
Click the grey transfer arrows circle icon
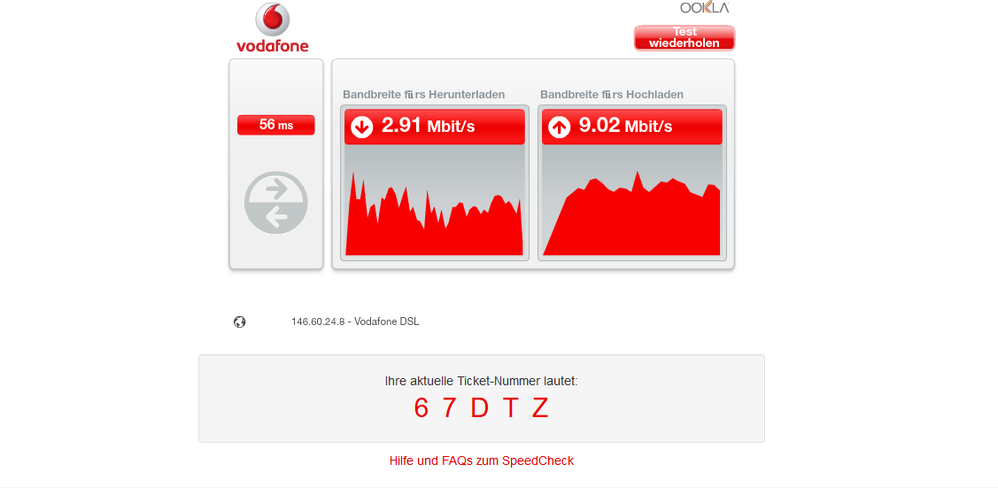pyautogui.click(x=276, y=203)
